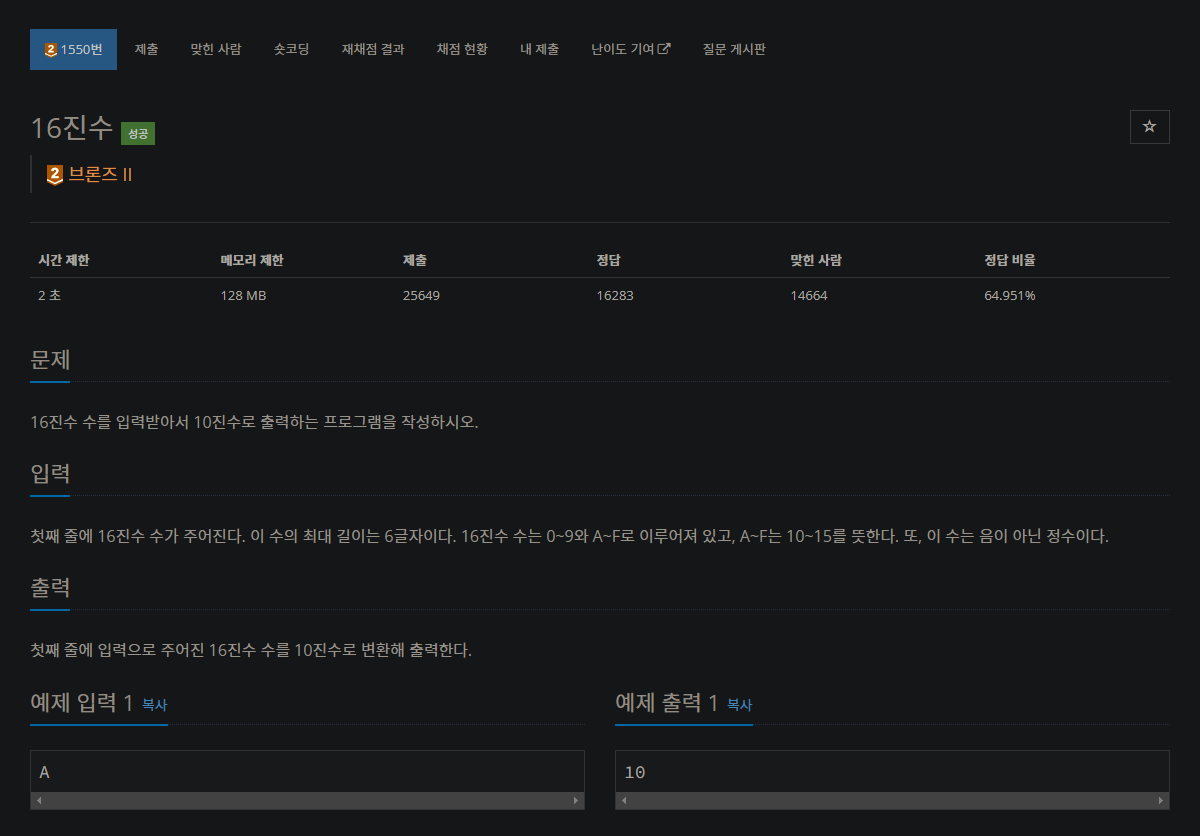Screen dimensions: 1200x836
Task: Click the '입력' section heading
Action: point(50,475)
